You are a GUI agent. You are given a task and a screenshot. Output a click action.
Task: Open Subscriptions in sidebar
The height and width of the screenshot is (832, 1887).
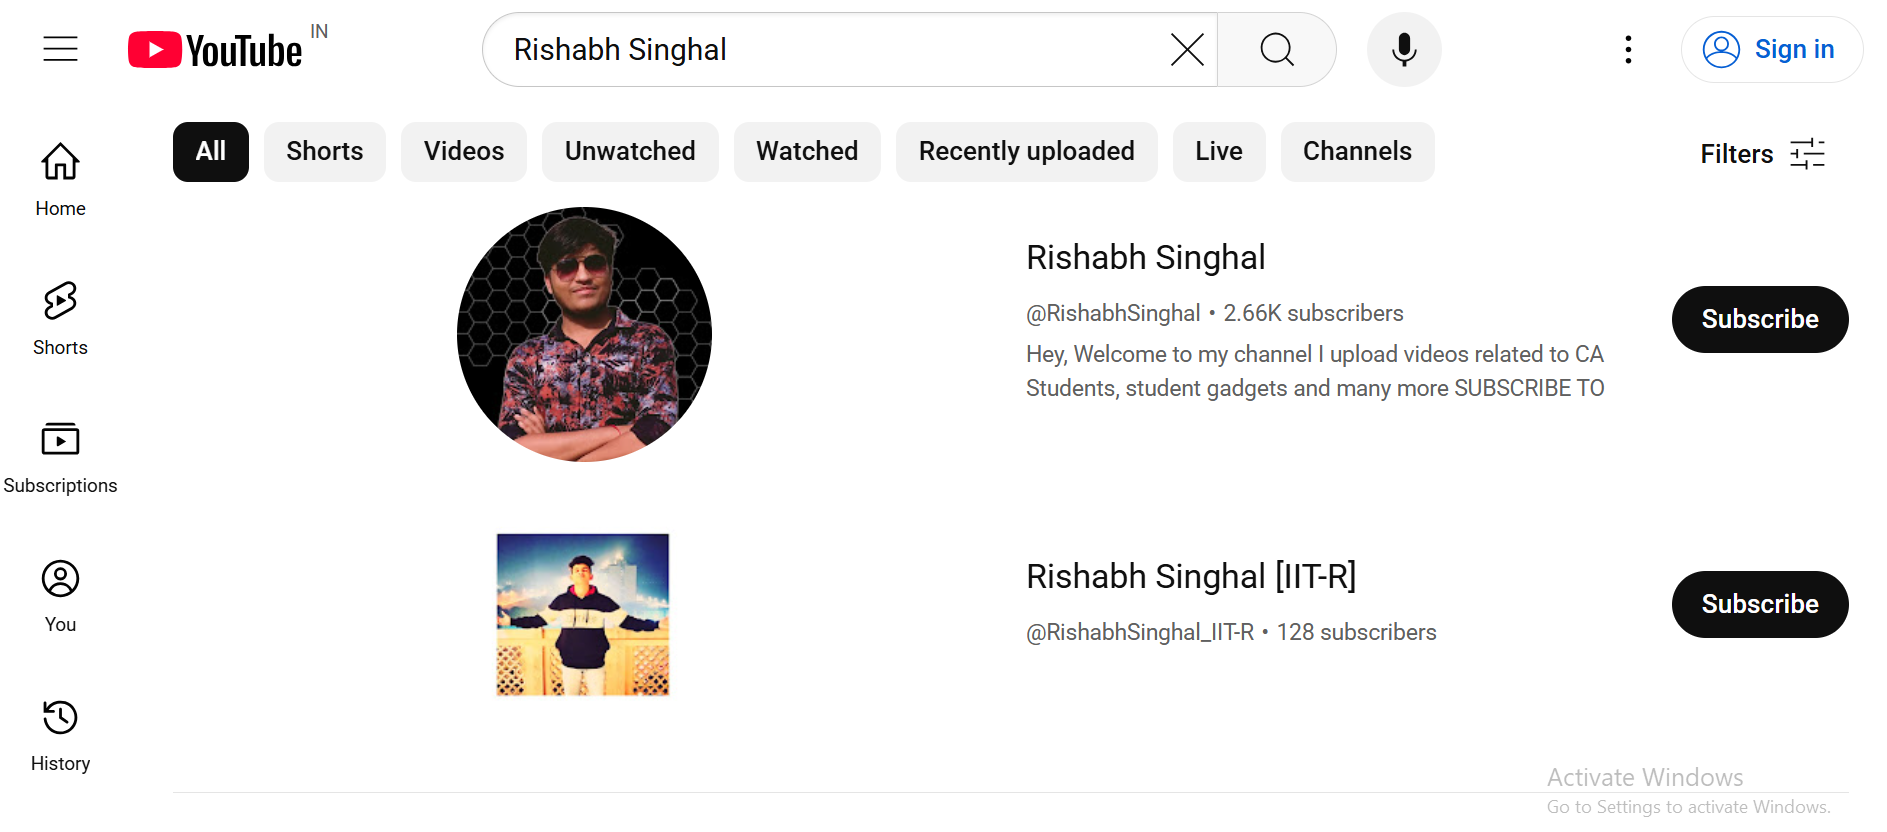coord(60,457)
